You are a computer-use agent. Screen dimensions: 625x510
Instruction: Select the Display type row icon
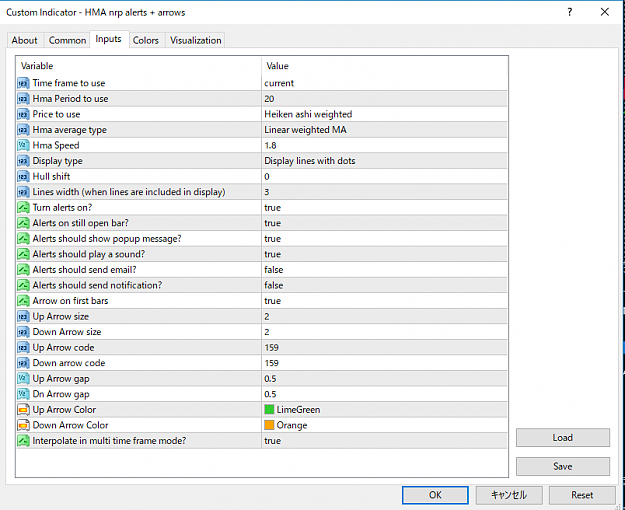coord(23,161)
